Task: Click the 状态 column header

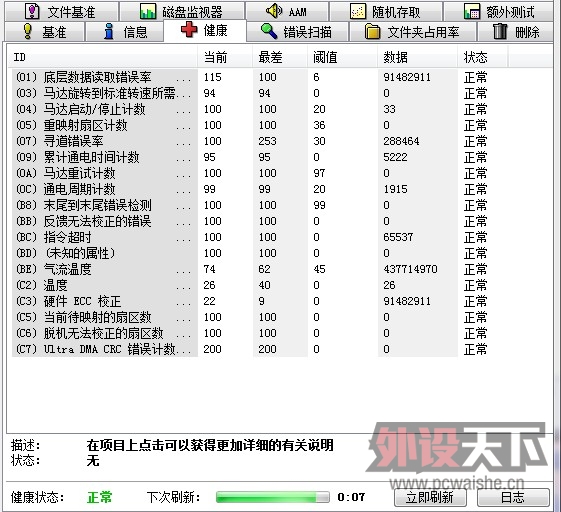Action: (x=483, y=57)
